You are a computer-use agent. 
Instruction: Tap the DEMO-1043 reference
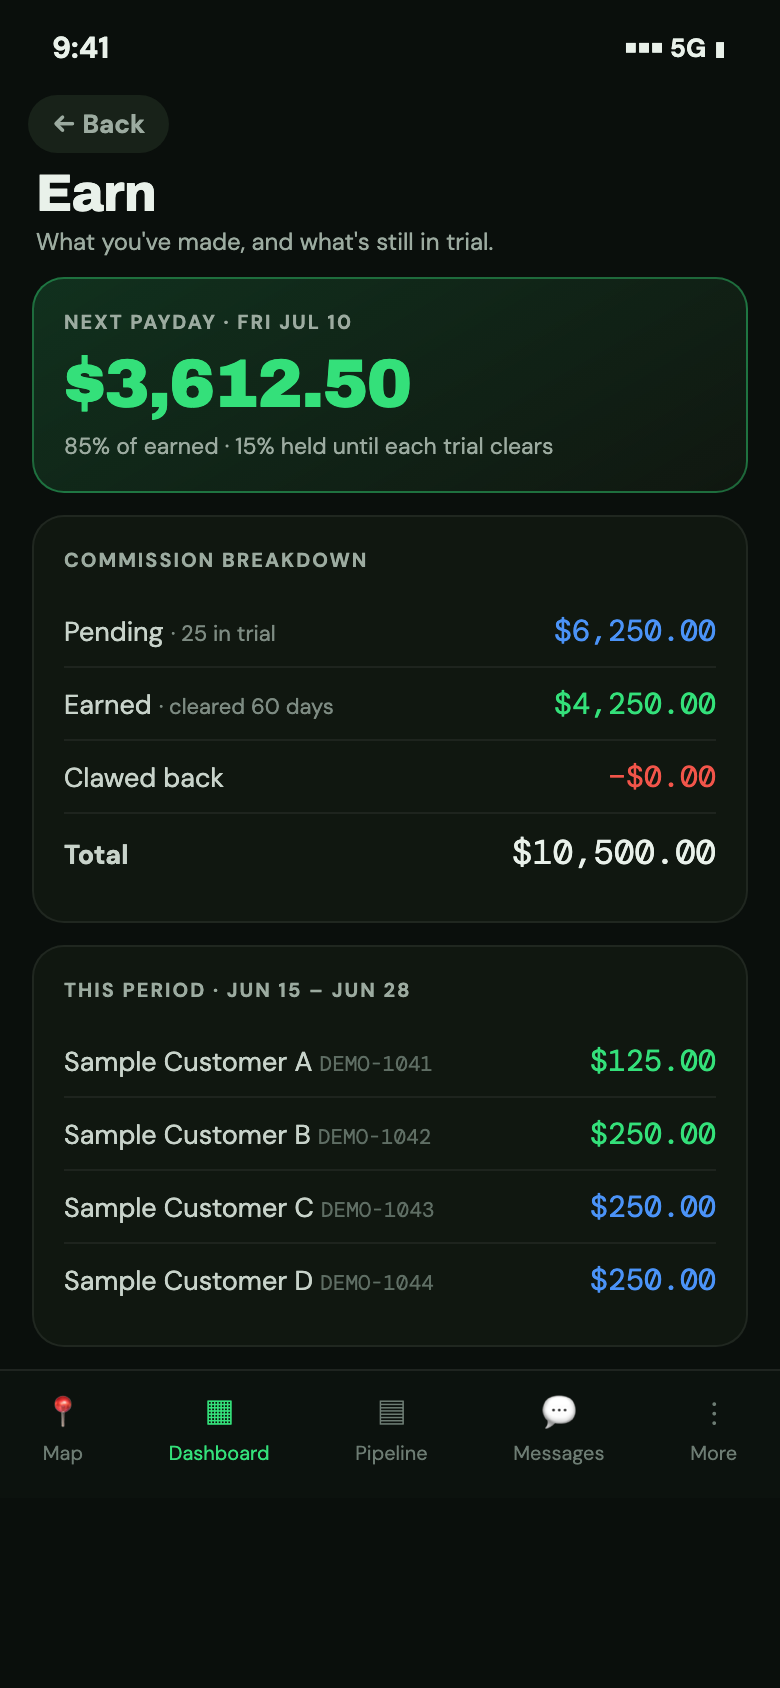pos(378,1210)
